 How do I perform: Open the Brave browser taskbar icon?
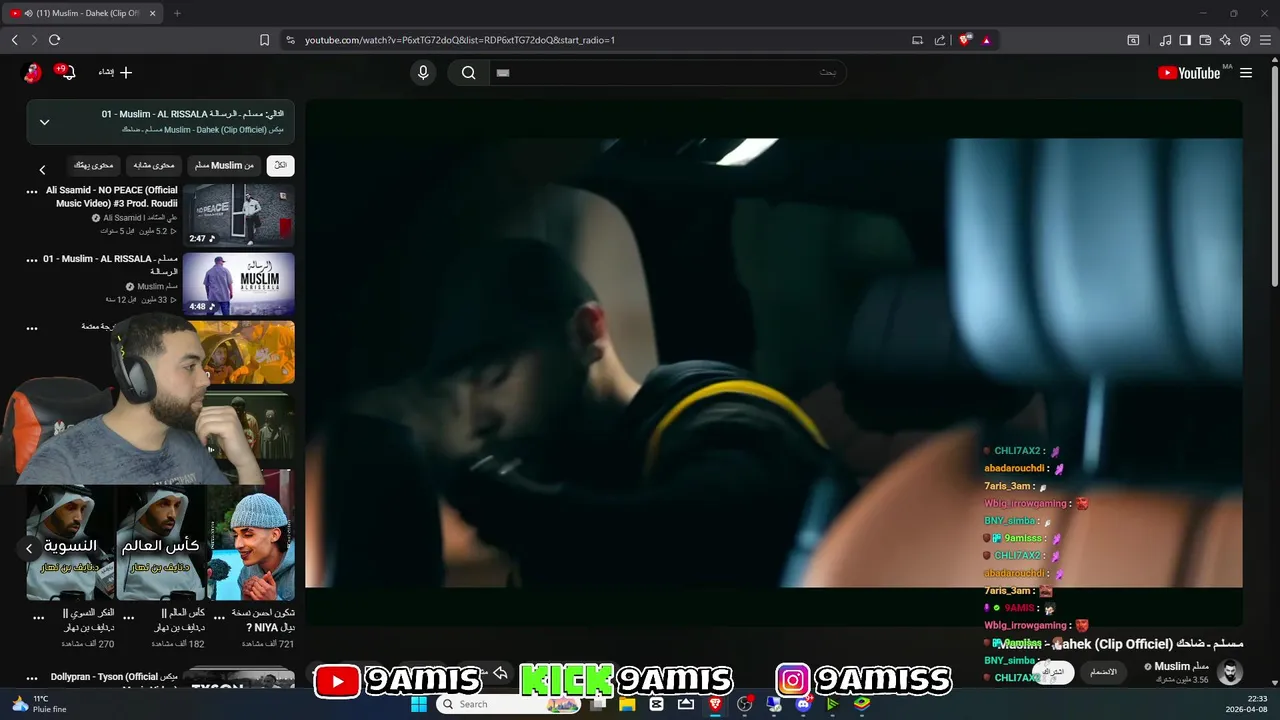pos(715,704)
